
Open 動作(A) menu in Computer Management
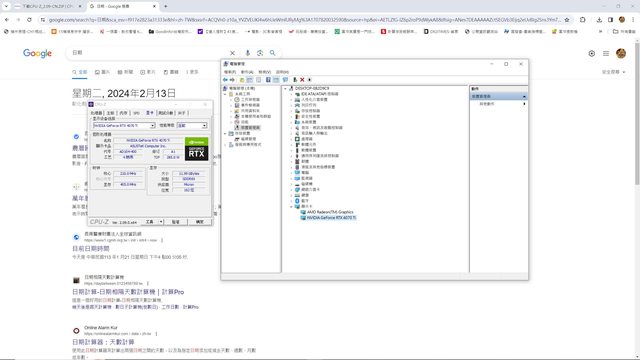pos(247,72)
